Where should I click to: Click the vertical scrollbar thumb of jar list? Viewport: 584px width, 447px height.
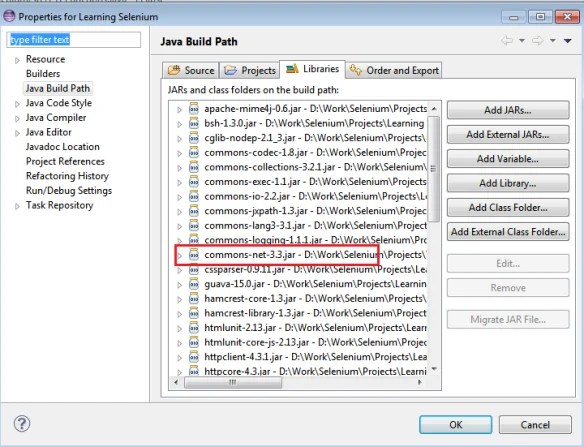click(433, 168)
